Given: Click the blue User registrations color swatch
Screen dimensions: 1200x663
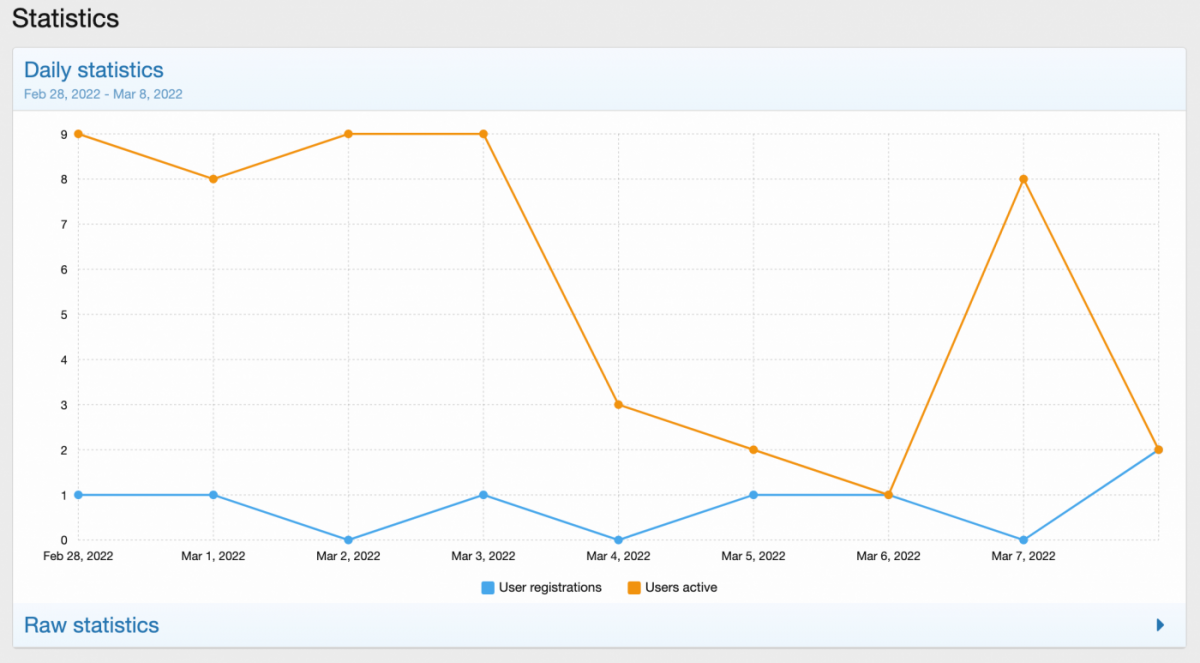Looking at the screenshot, I should (x=488, y=587).
